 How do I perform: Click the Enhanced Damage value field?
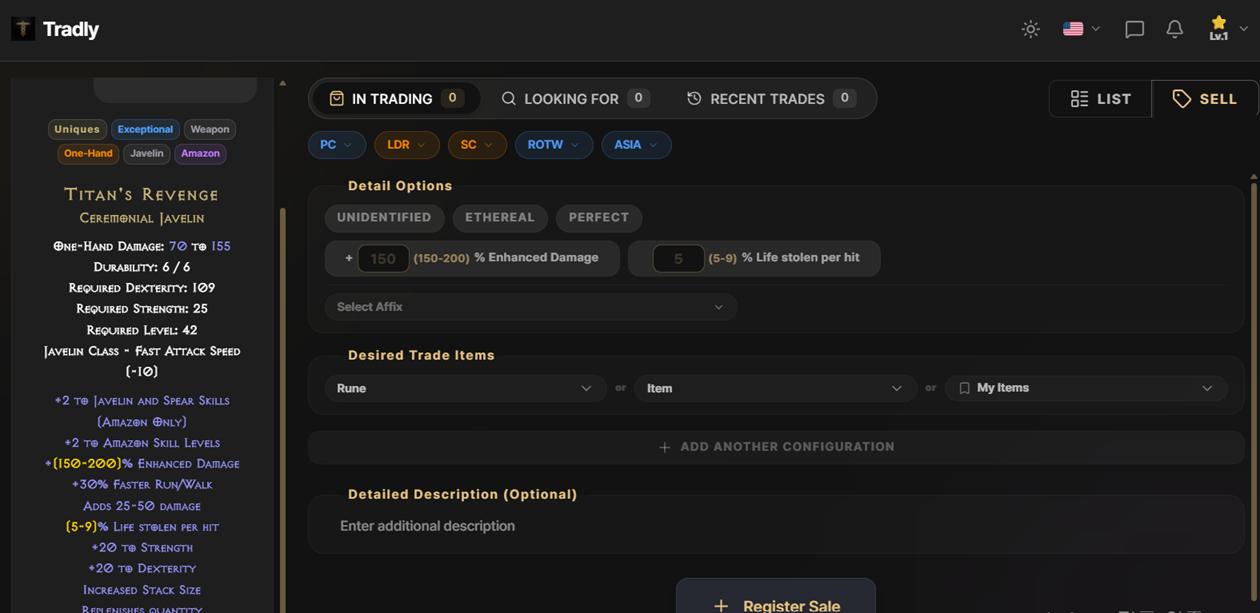(x=383, y=258)
